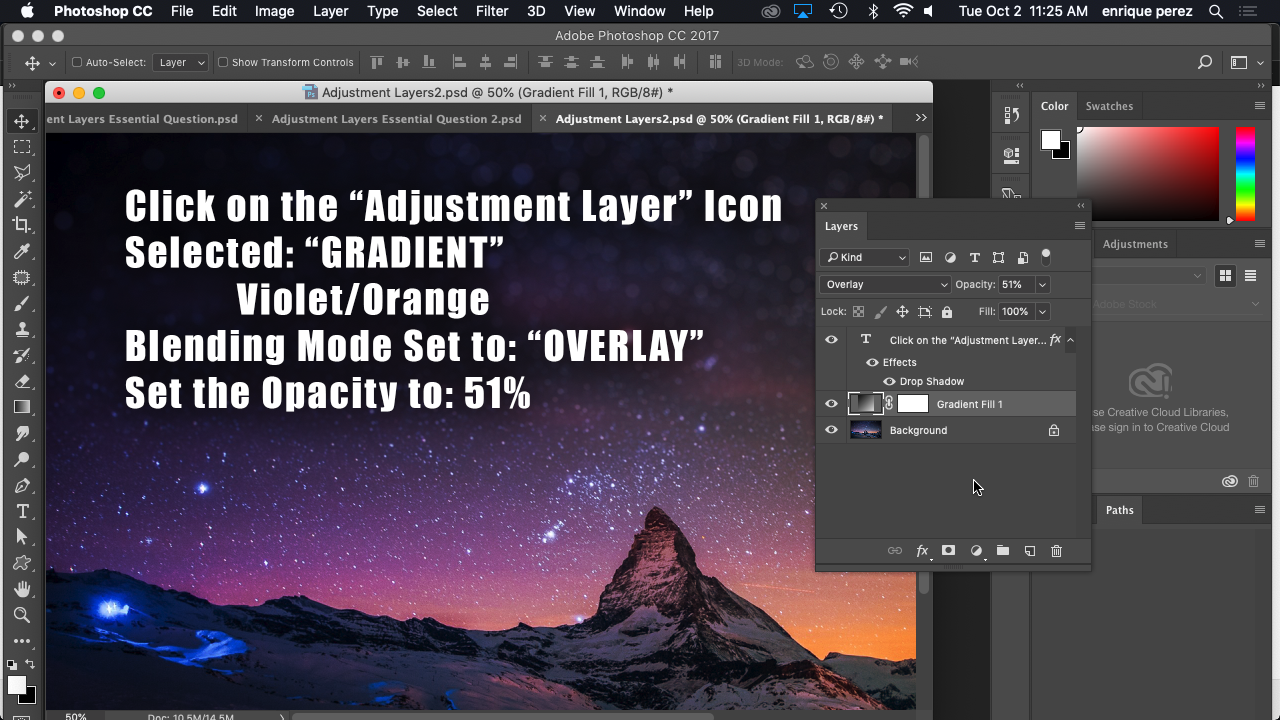Filter layers by adjustment layers icon

click(x=950, y=257)
